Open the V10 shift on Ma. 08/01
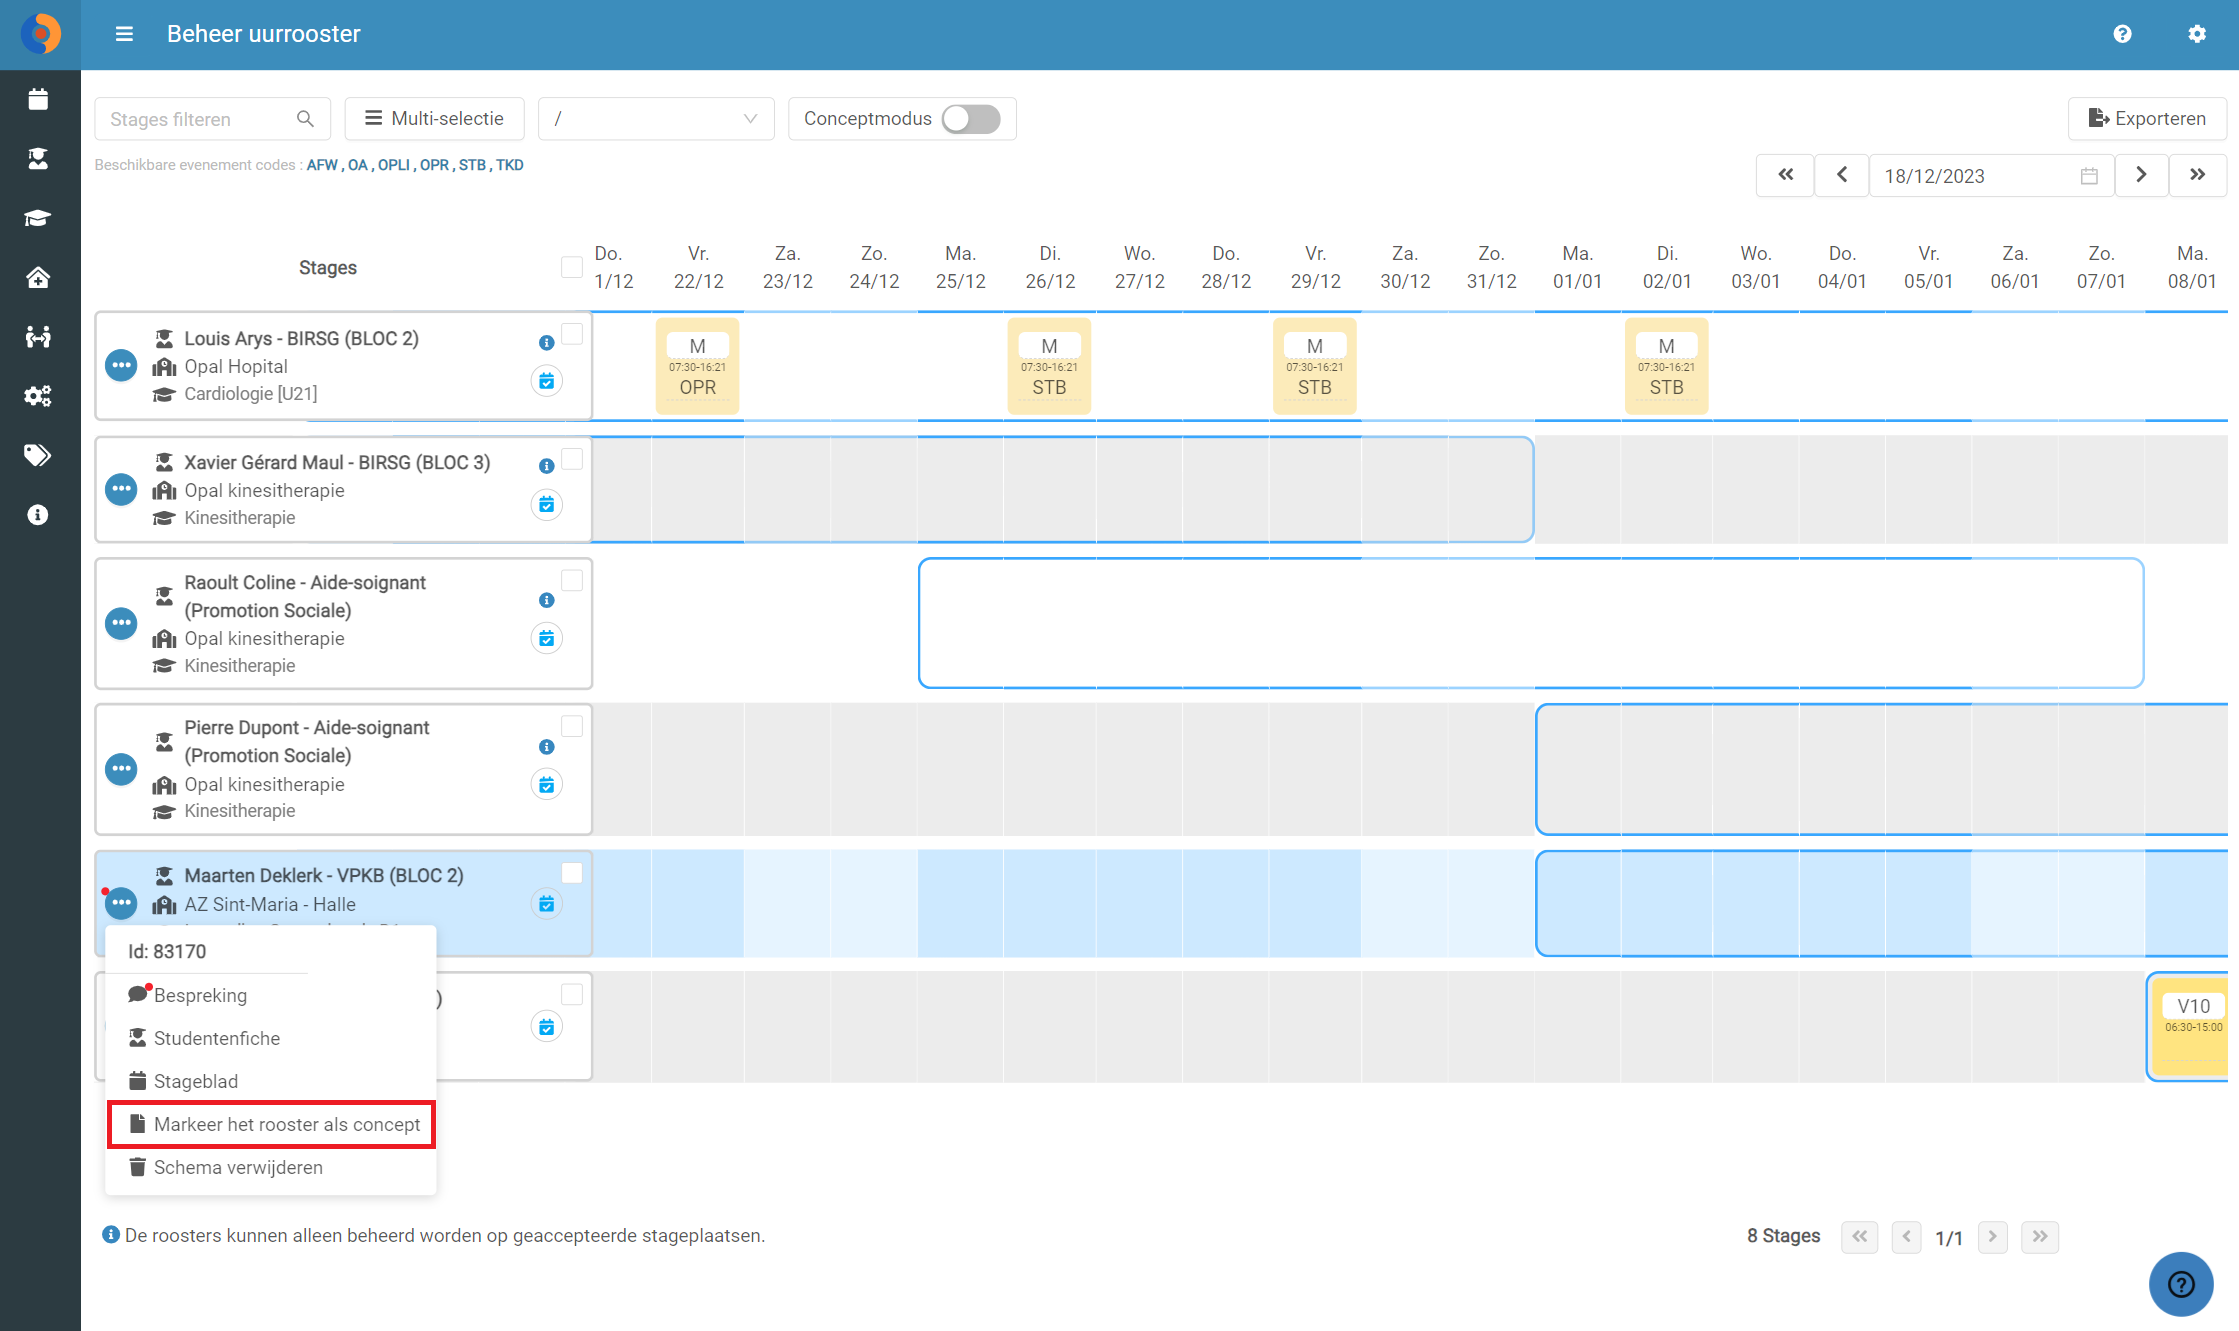 (2190, 1026)
